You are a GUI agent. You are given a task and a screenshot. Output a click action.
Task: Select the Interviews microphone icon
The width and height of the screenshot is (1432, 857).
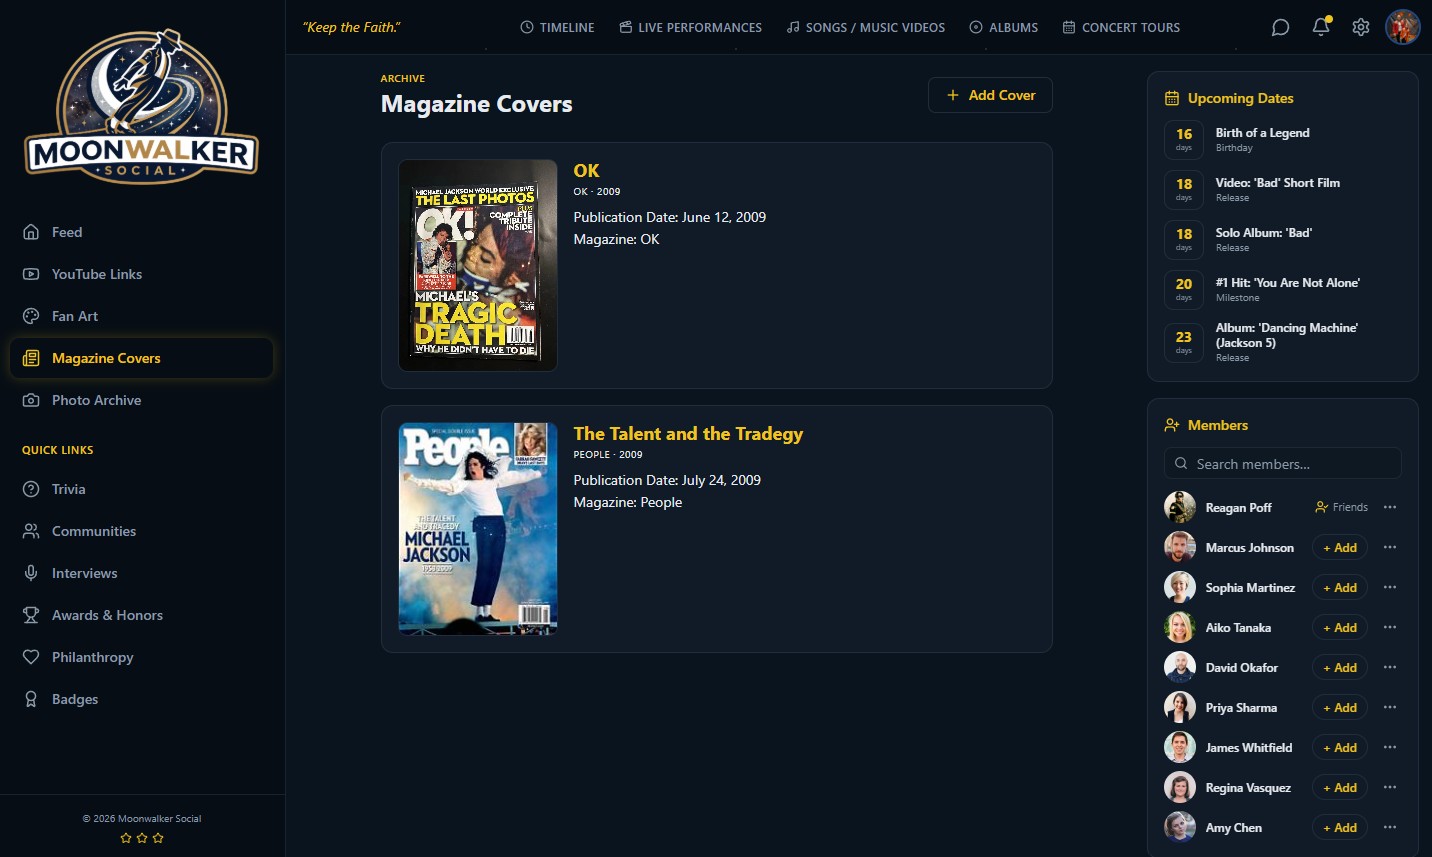pyautogui.click(x=31, y=573)
